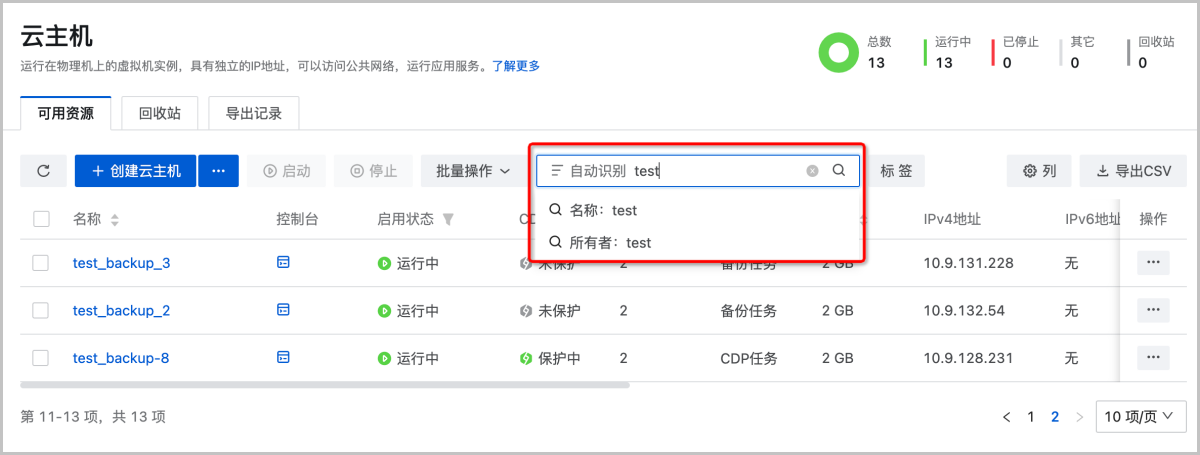Open console for test_backup_3
The width and height of the screenshot is (1200, 455).
283,262
